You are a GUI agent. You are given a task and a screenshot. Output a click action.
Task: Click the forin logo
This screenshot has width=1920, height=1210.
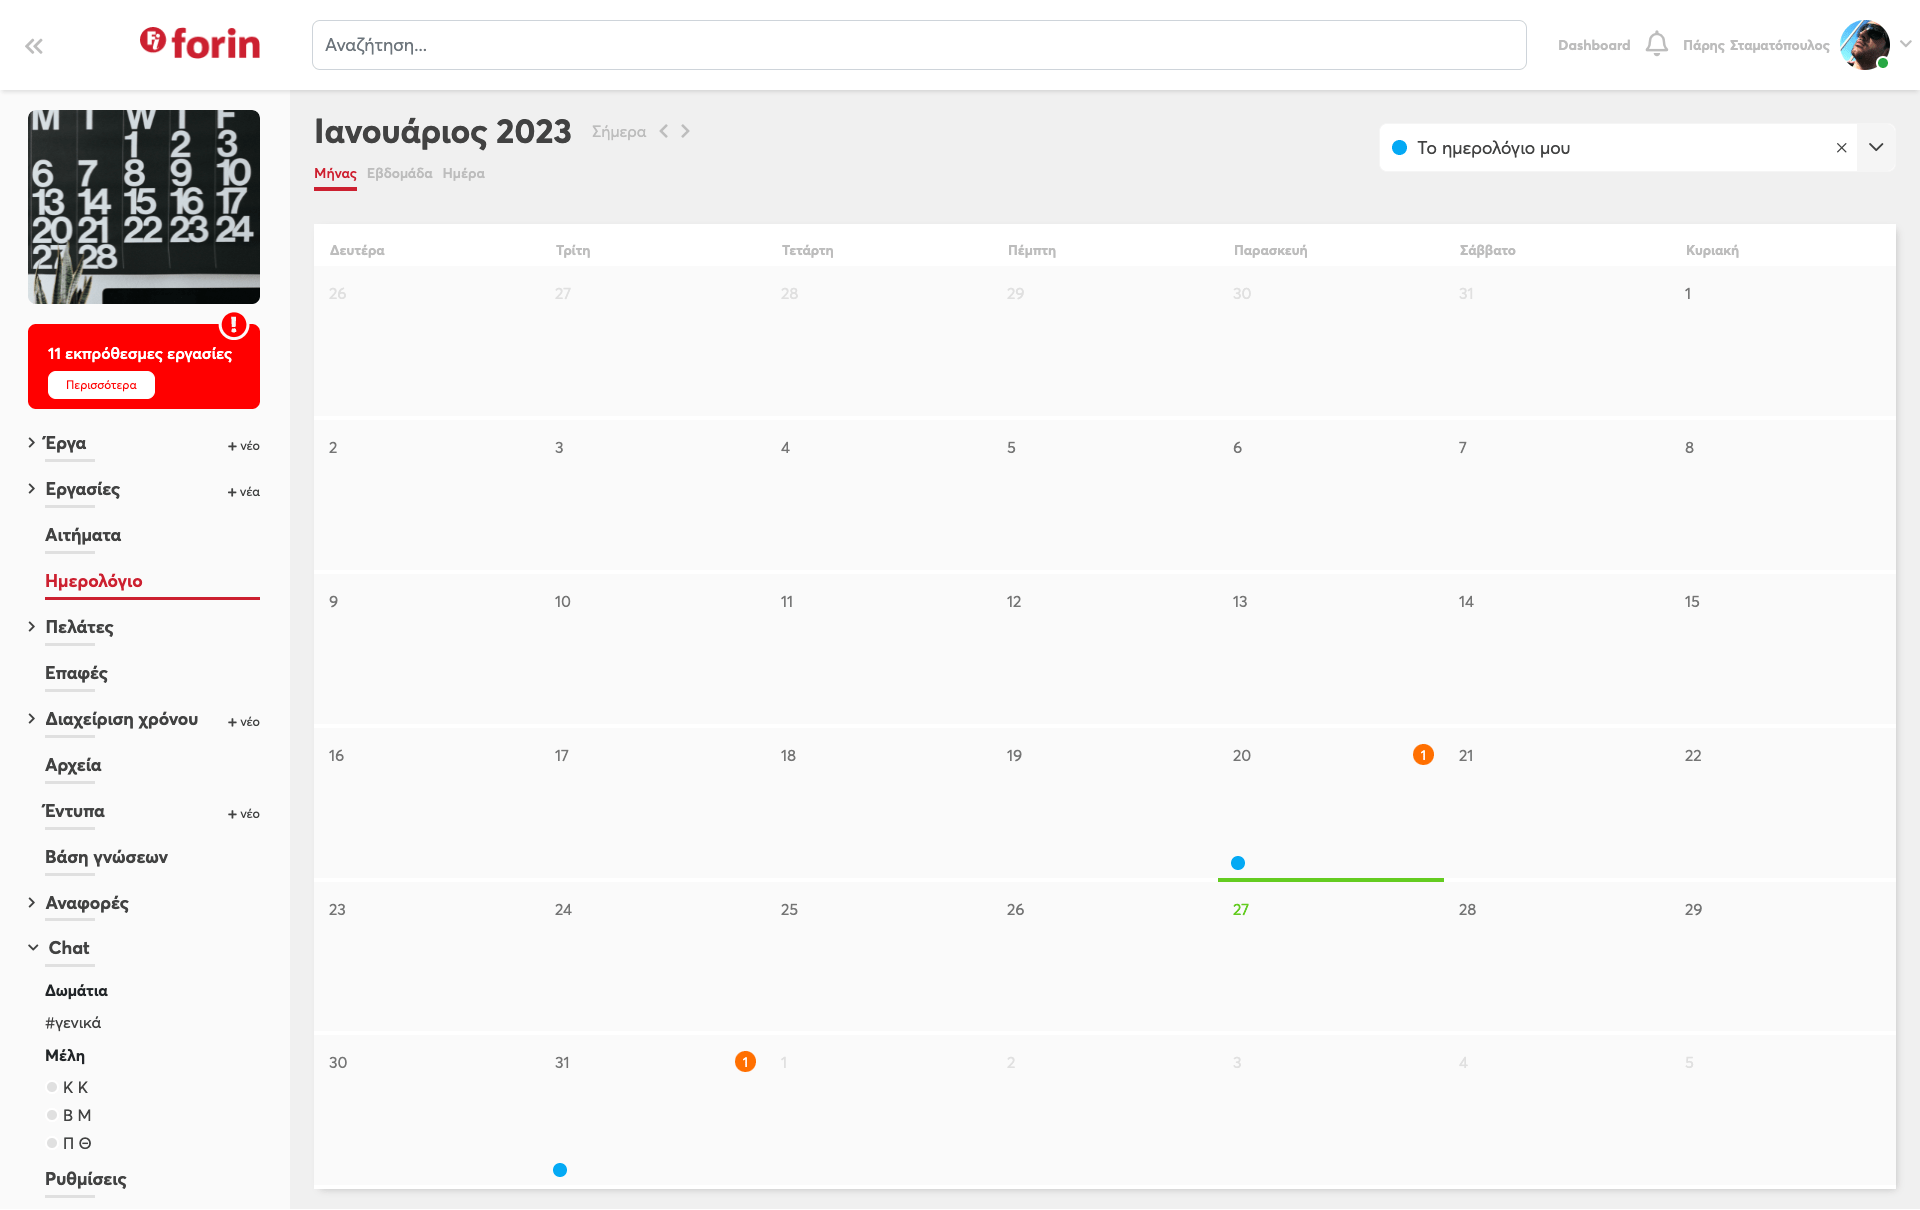tap(200, 43)
